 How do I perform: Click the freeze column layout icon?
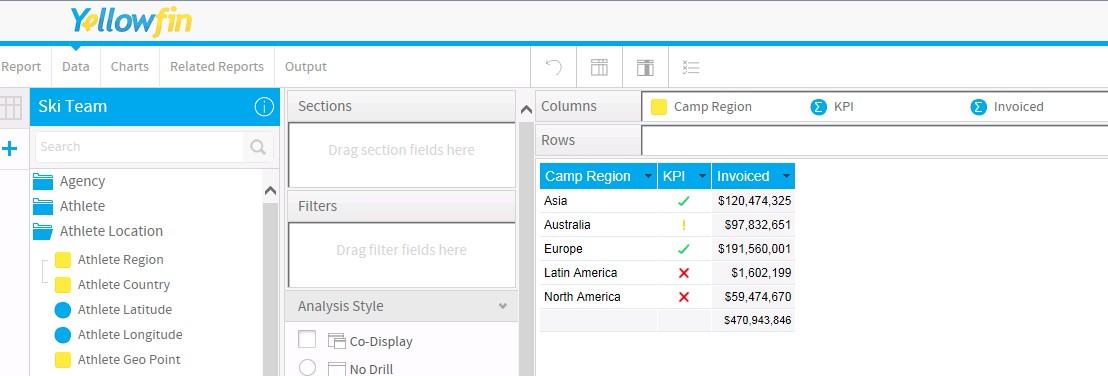tap(644, 67)
